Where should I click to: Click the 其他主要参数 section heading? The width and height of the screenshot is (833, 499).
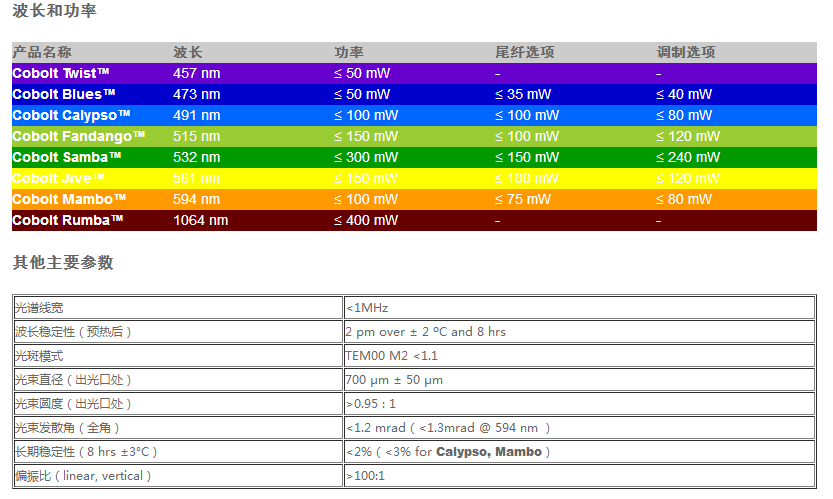click(x=63, y=263)
